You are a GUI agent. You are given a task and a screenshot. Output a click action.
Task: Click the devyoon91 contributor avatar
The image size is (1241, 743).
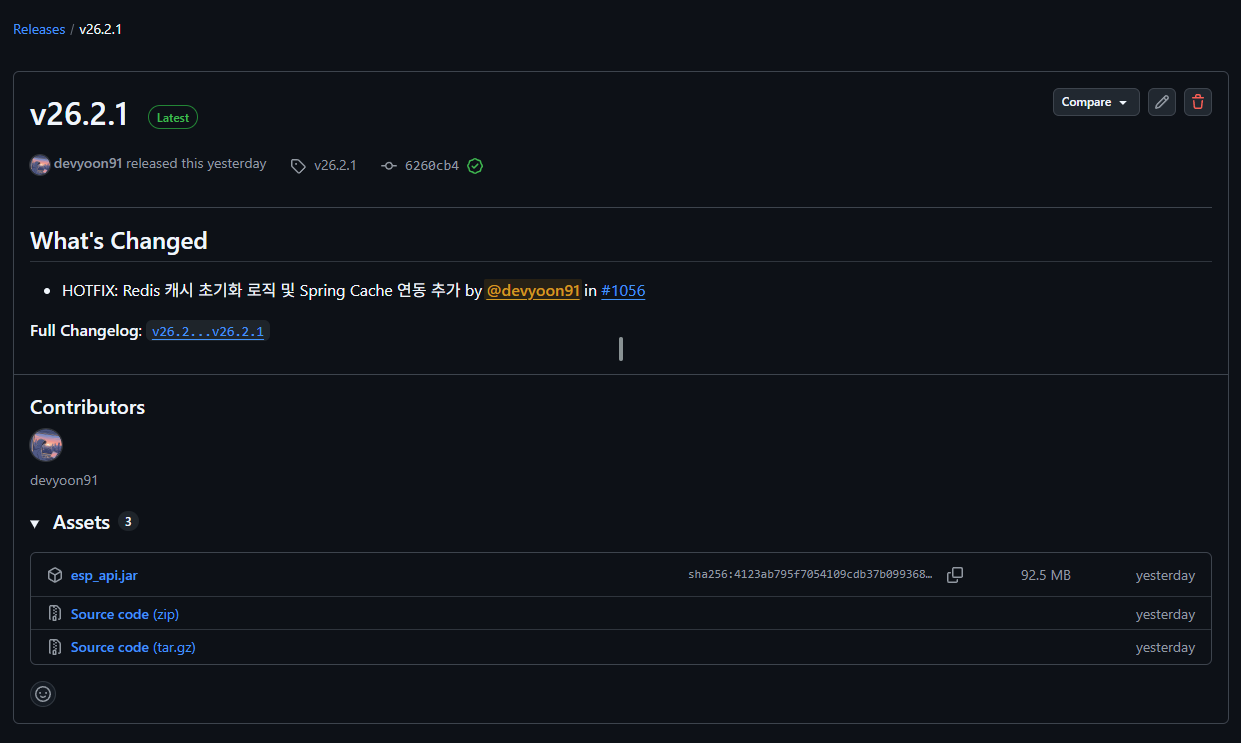click(x=46, y=445)
